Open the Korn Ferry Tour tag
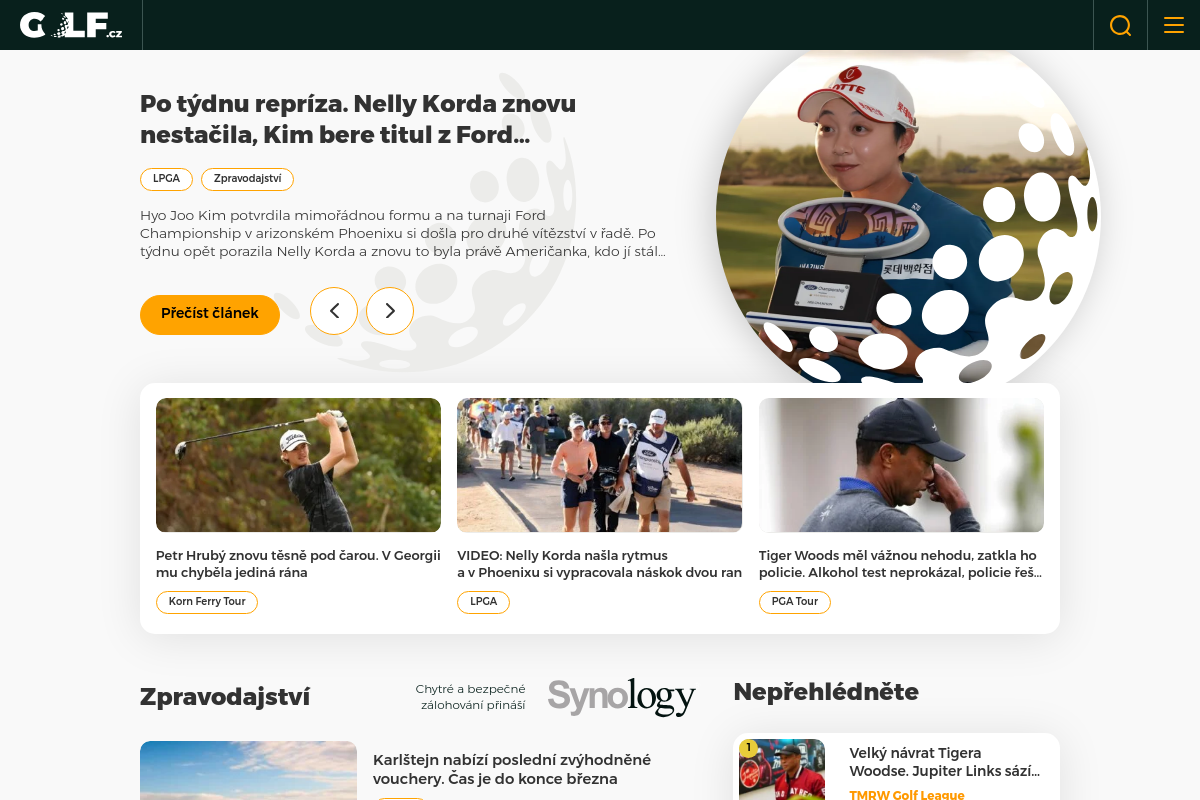This screenshot has width=1200, height=800. (x=207, y=602)
